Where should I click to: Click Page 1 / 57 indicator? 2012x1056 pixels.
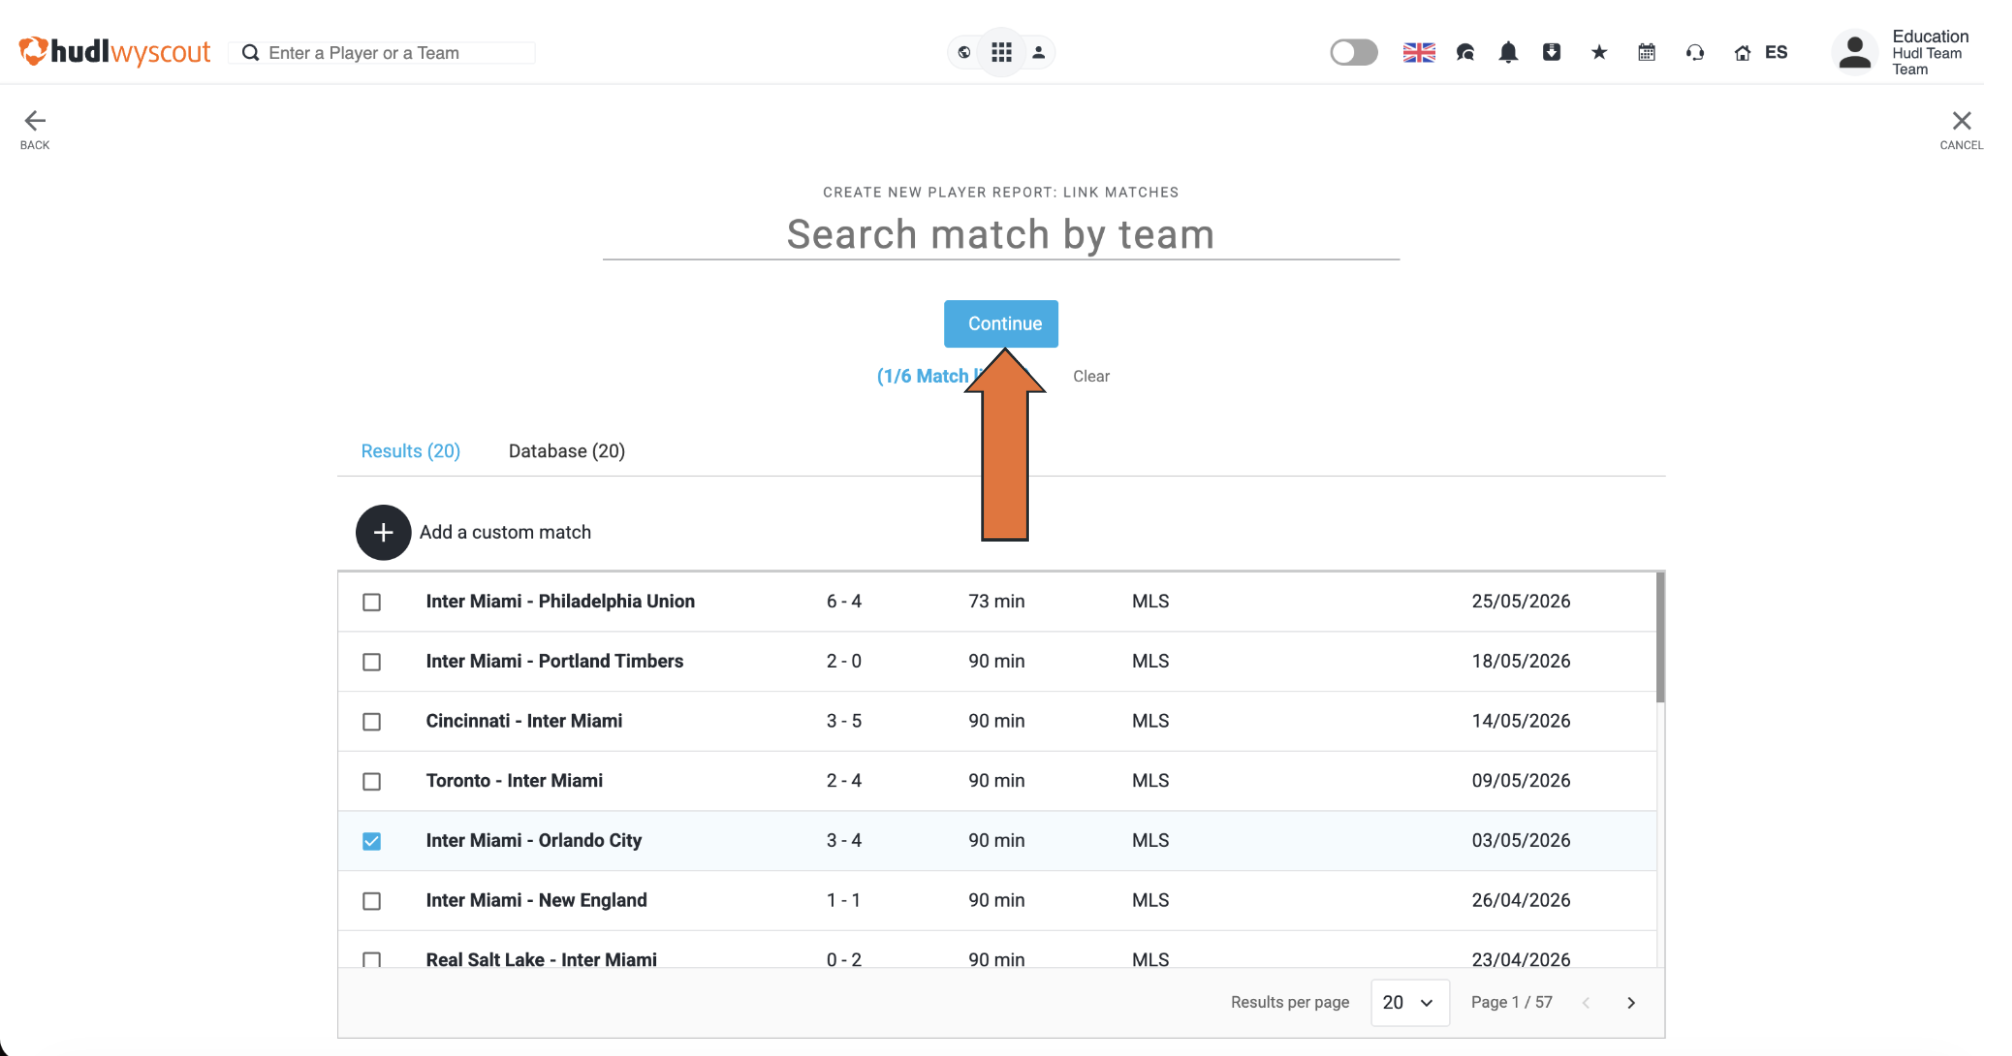[1511, 1002]
